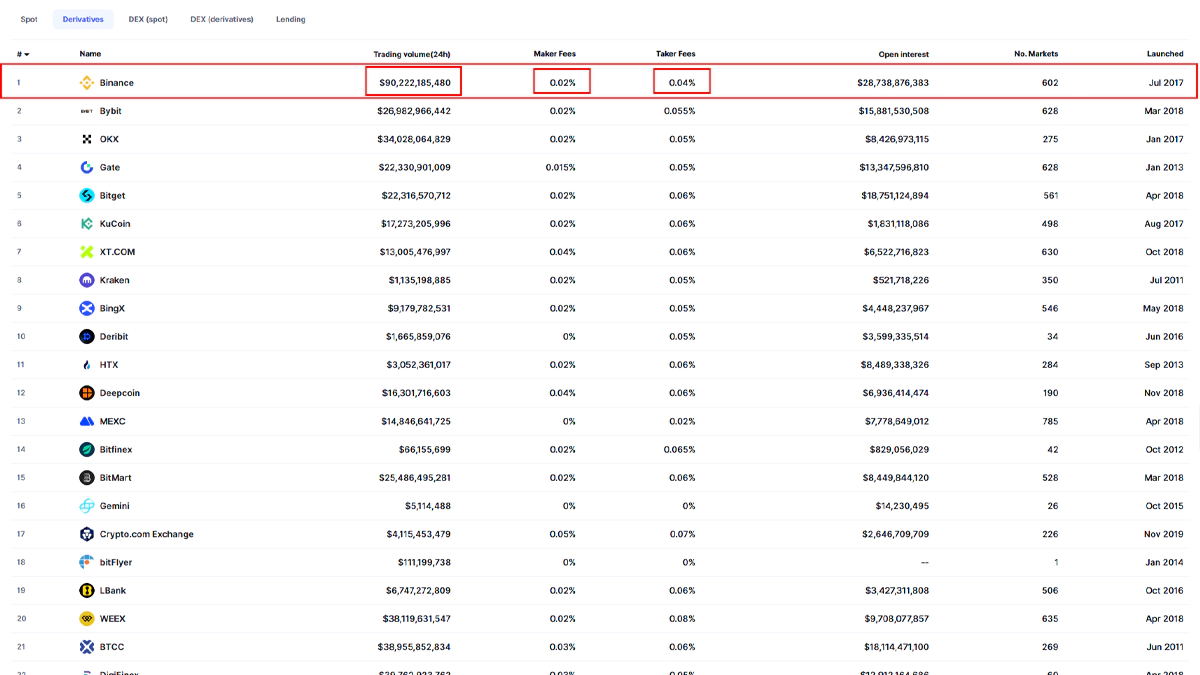Click the MEXC logo icon
Screen dimensions: 1200x675
(x=87, y=421)
